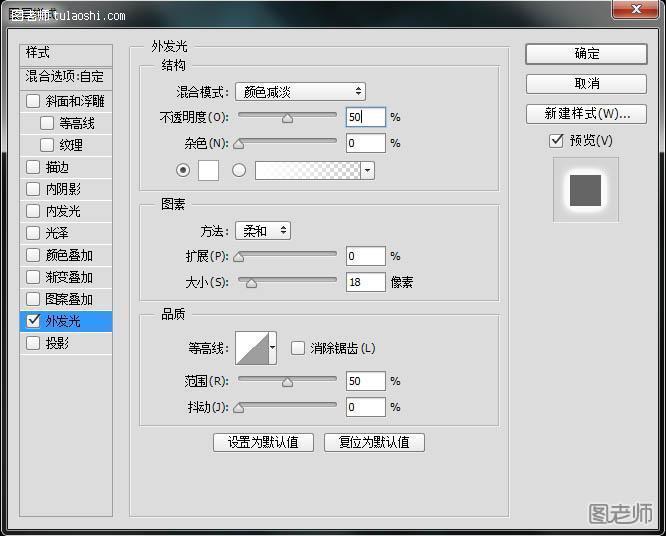This screenshot has height=536, width=666.
Task: Click the 杂色 slider handle
Action: (x=239, y=144)
